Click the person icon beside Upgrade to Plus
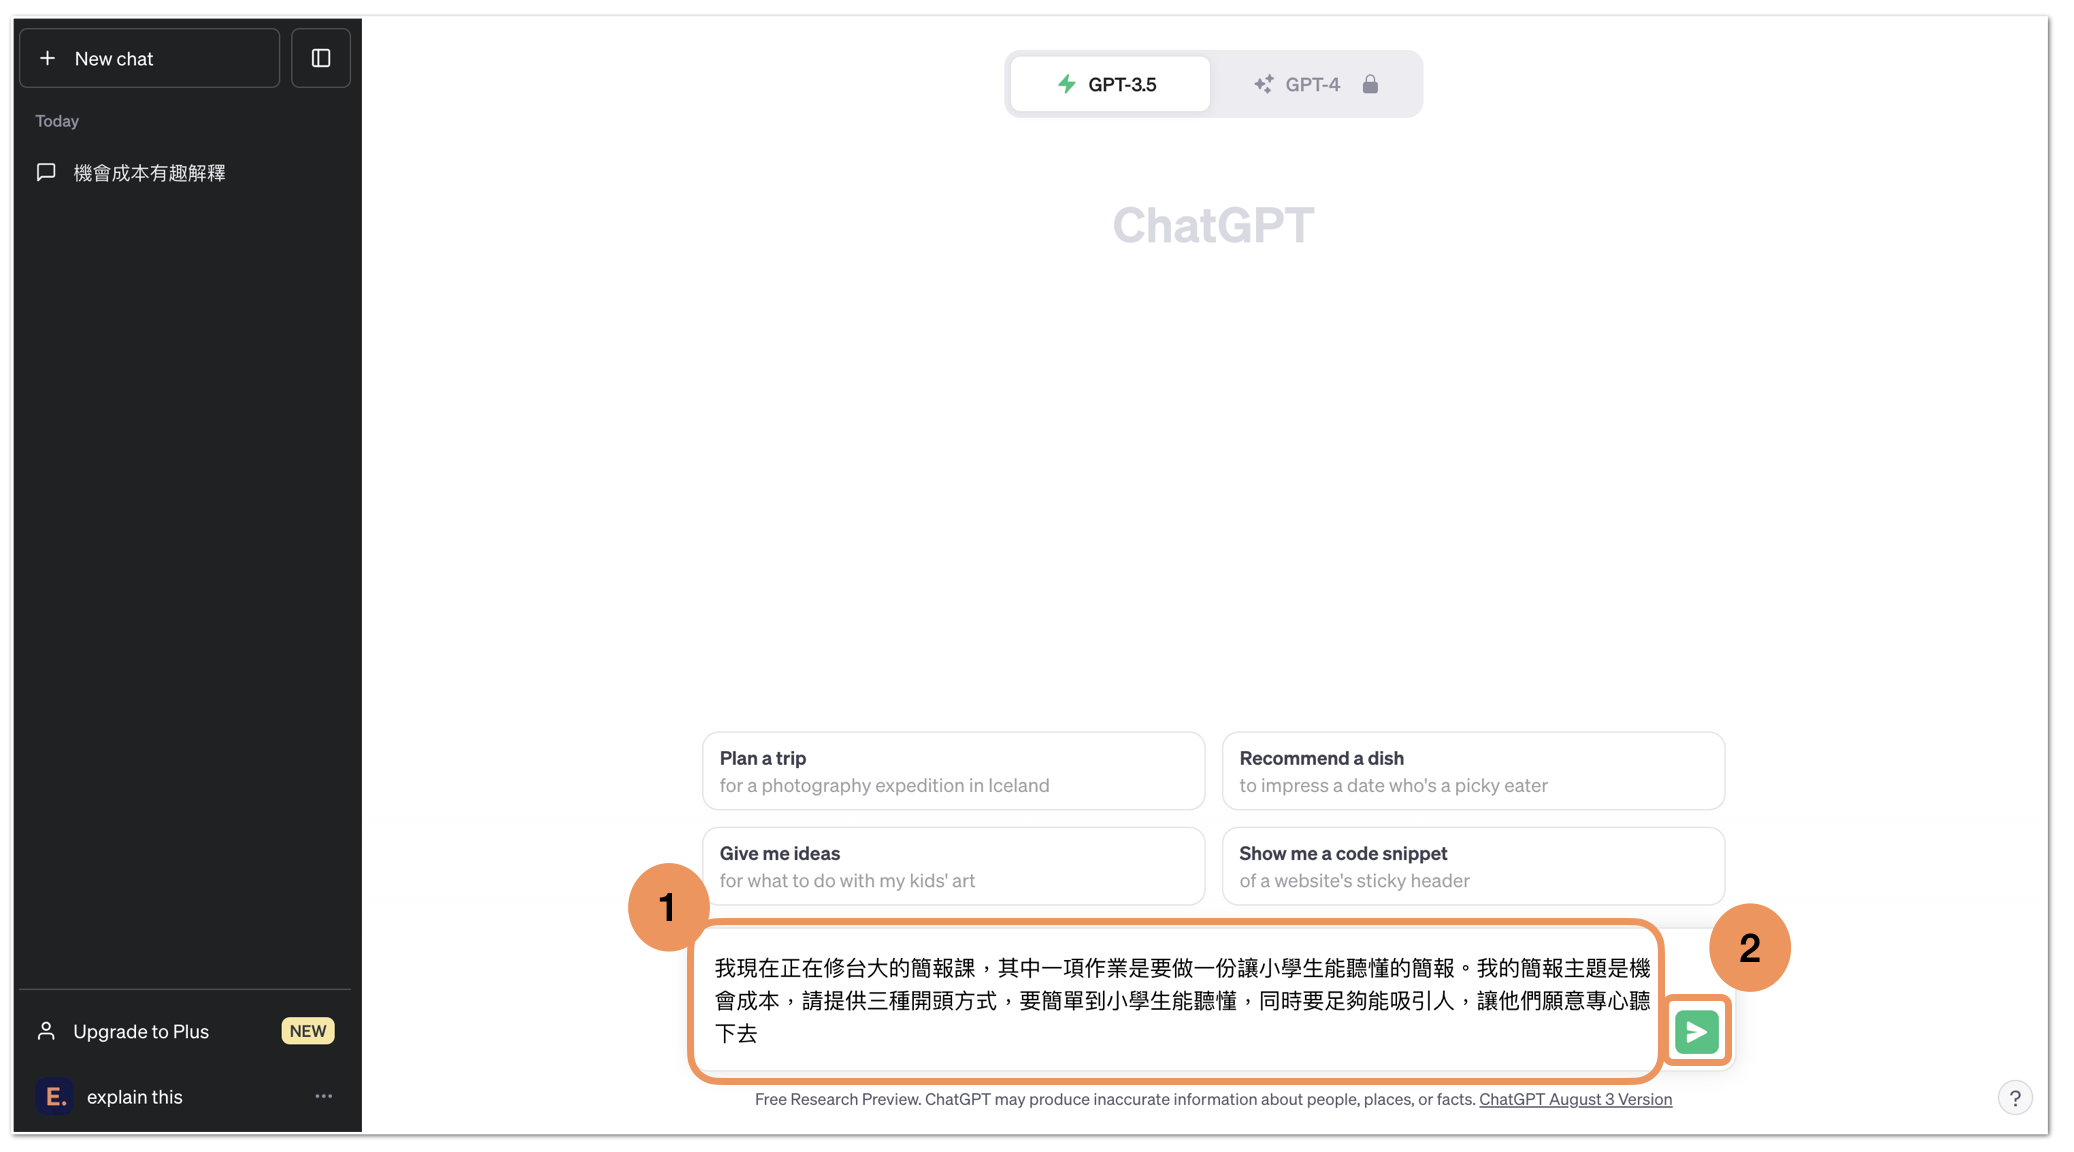The image size is (2074, 1152). [46, 1031]
